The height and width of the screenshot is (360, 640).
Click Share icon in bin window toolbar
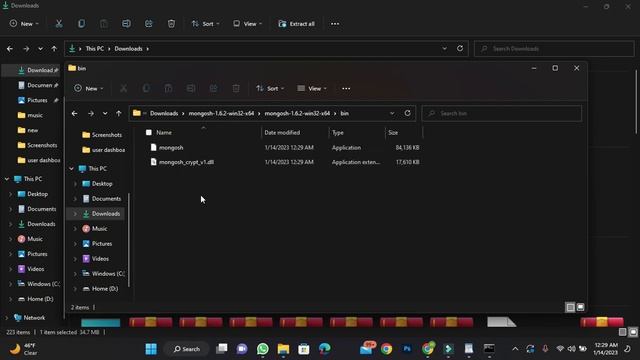213,88
